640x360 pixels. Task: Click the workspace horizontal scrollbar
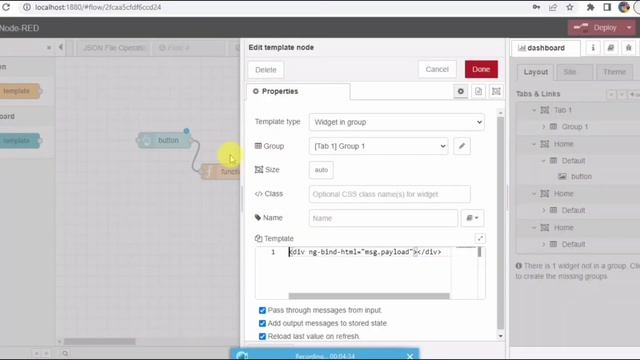click(x=100, y=341)
